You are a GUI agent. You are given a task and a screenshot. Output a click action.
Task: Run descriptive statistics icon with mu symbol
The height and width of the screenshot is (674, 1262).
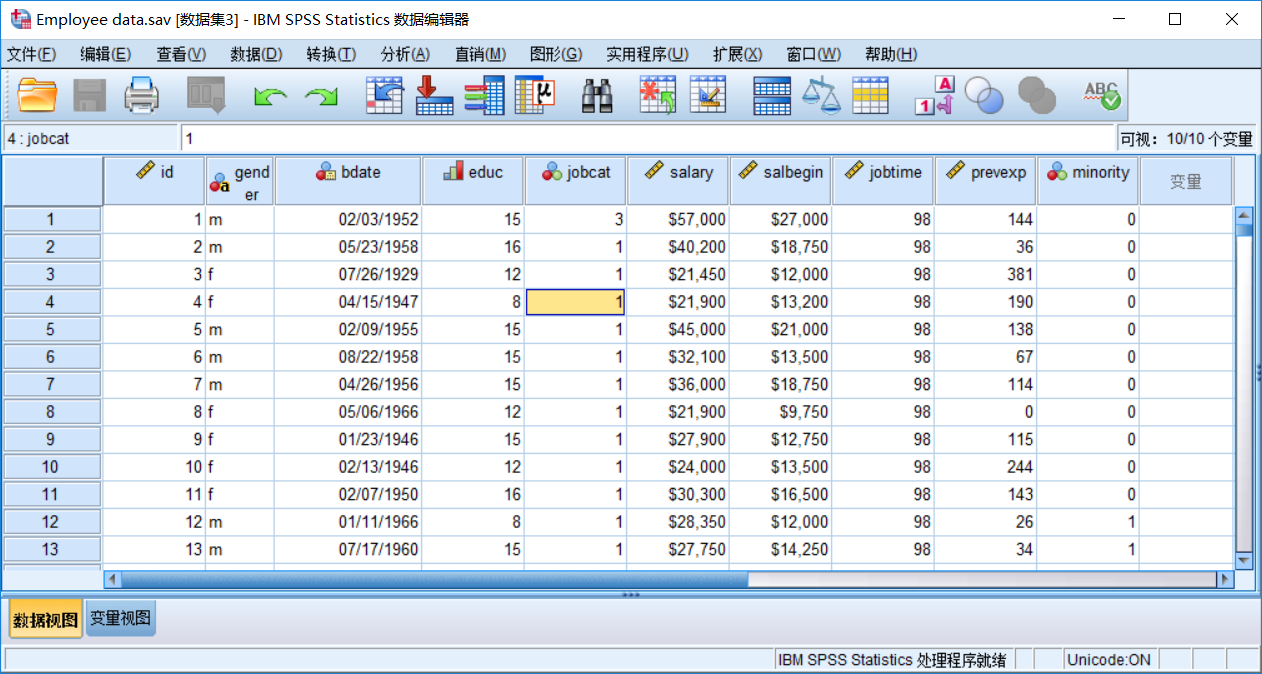535,95
